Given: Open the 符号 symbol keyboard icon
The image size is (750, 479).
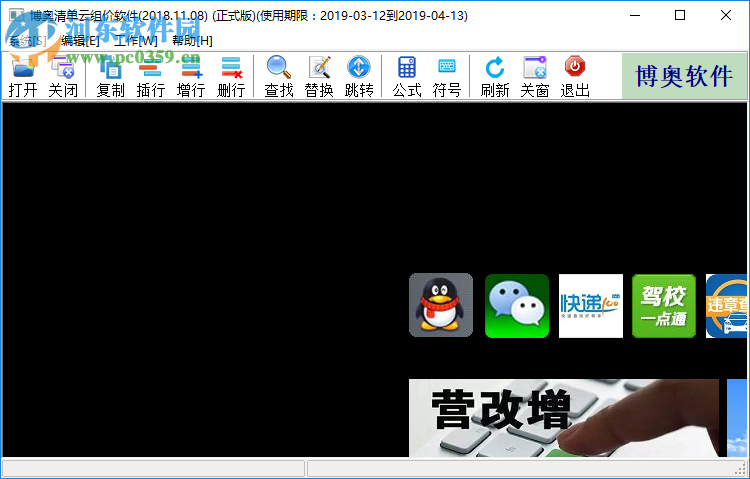Looking at the screenshot, I should point(447,77).
